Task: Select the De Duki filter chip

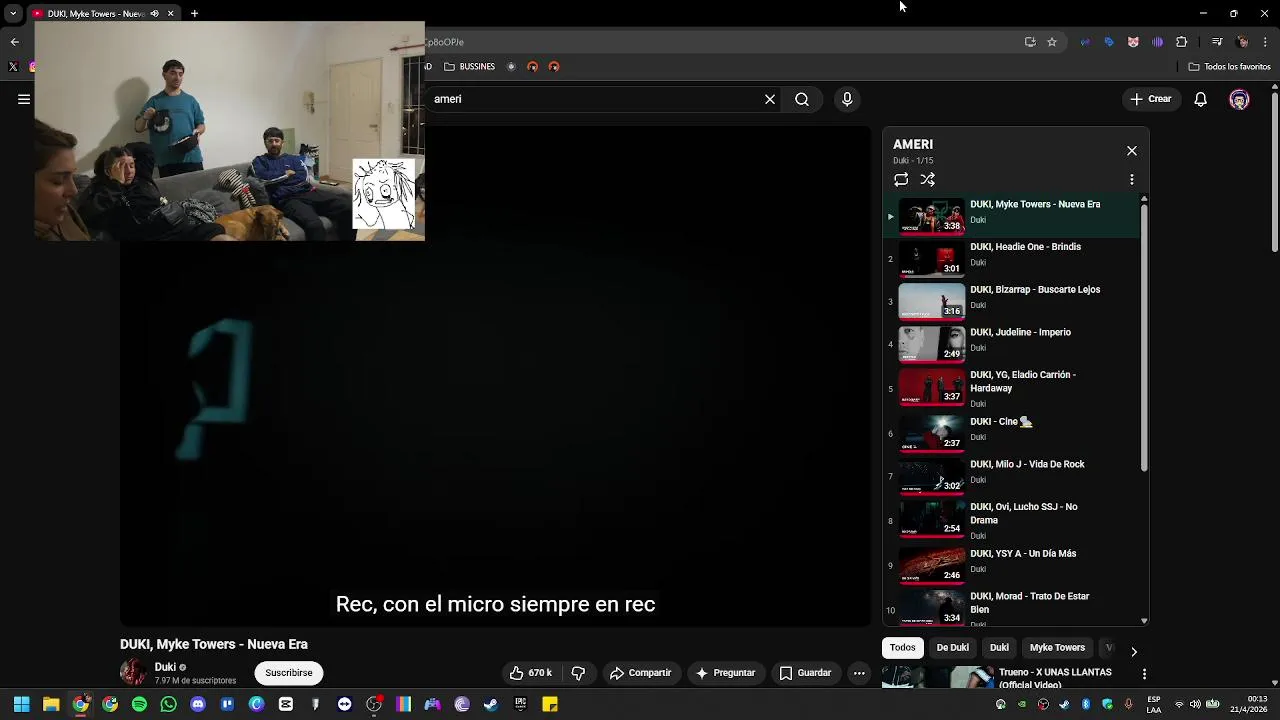Action: 952,648
